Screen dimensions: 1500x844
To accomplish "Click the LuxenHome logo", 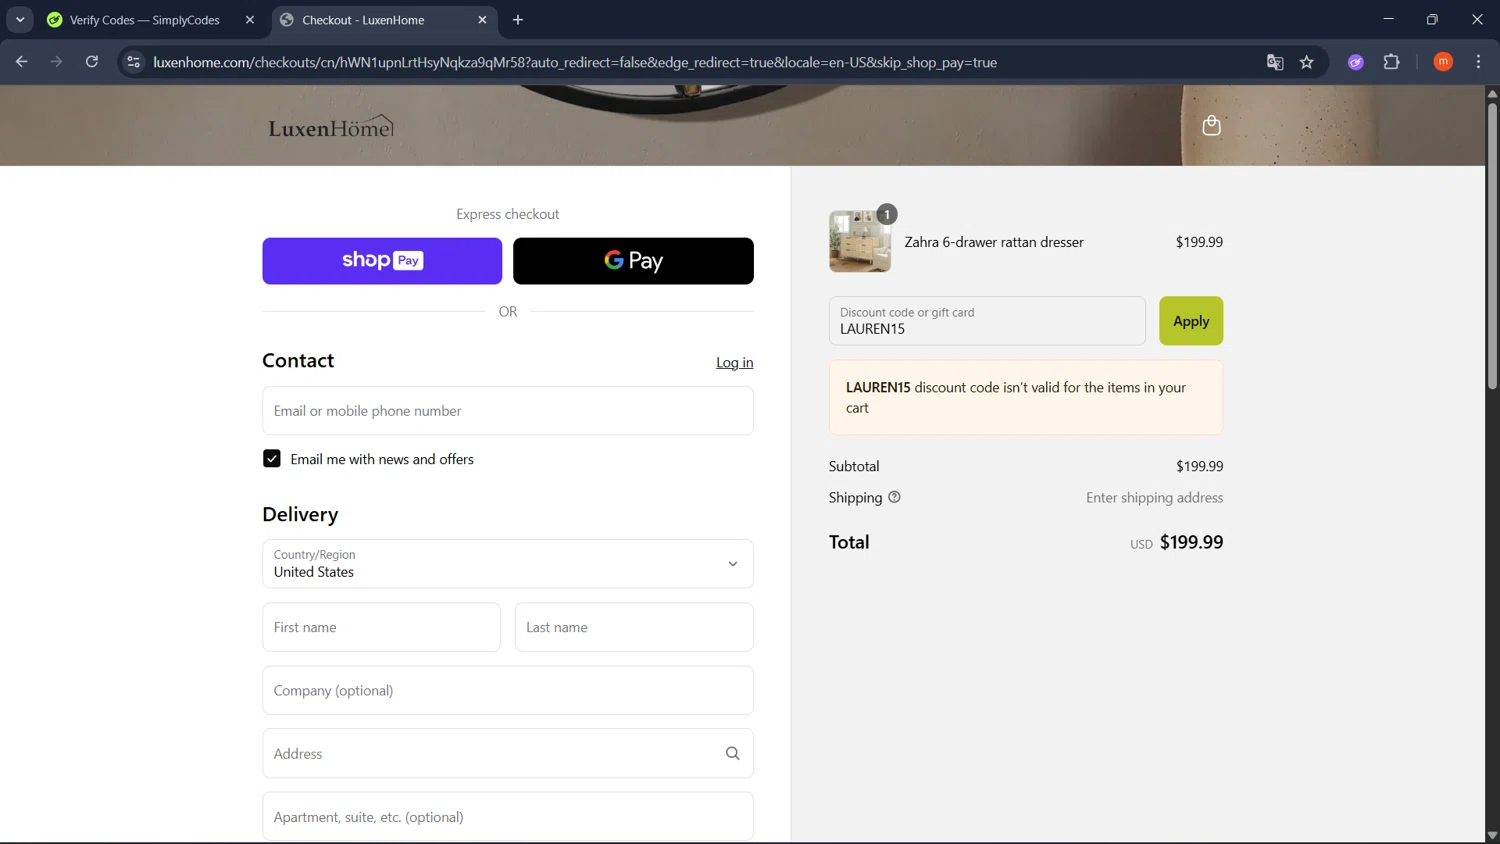I will pyautogui.click(x=331, y=127).
